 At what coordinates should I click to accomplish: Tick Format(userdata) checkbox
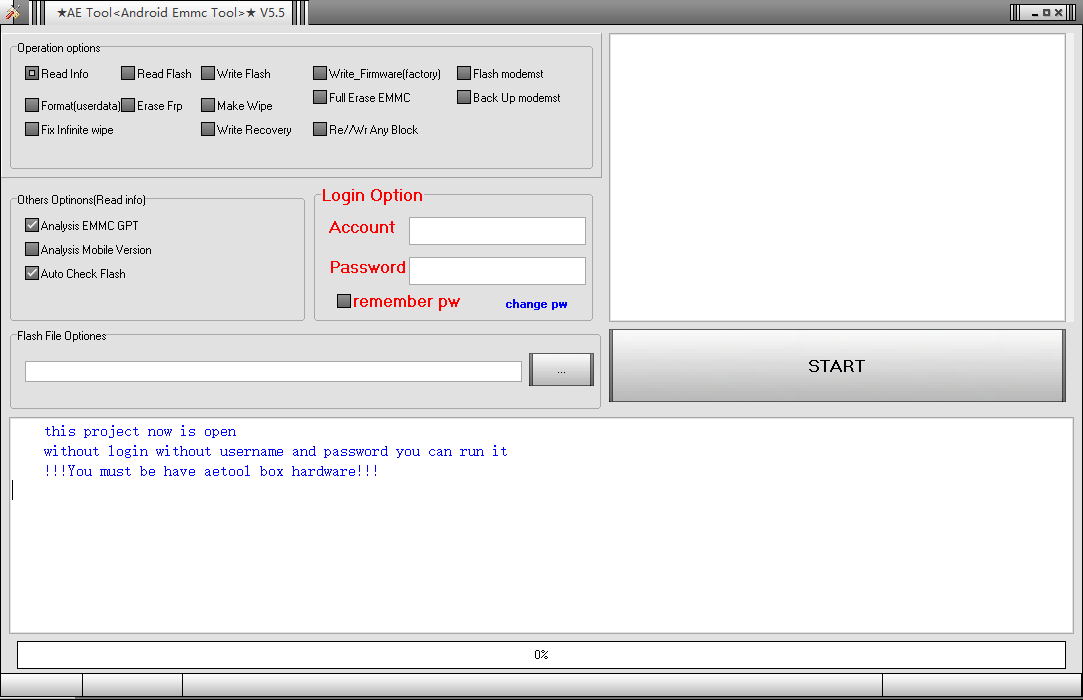(x=32, y=105)
